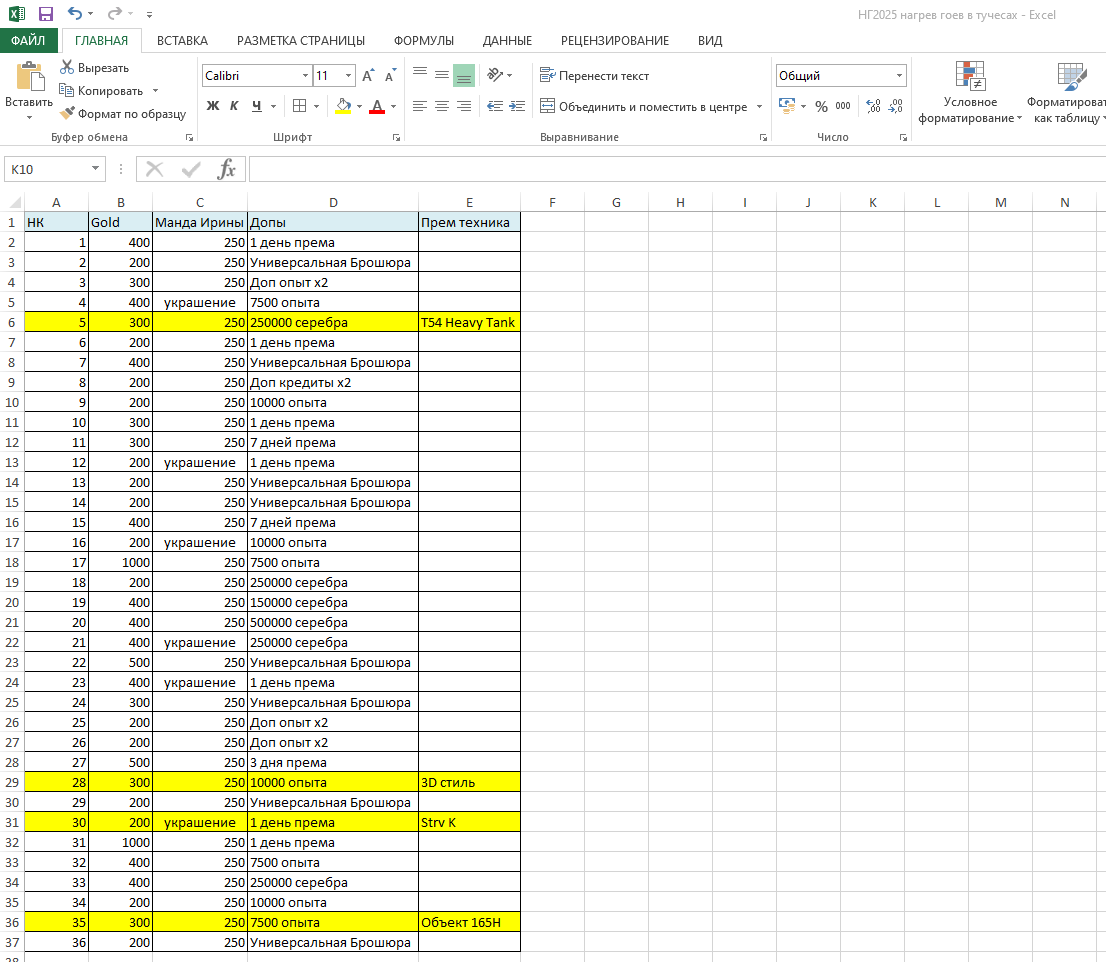Click the Undo arrow icon
Screen dimensions: 1106x962
[x=75, y=14]
